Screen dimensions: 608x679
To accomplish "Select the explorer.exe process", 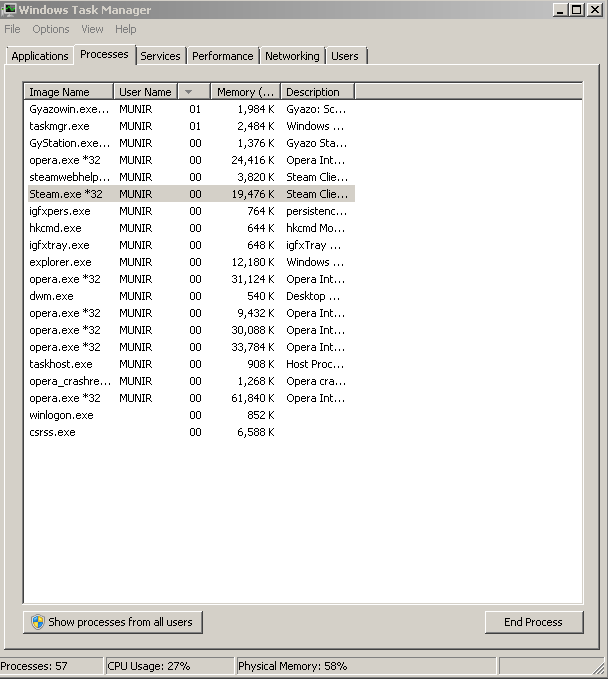I will (x=191, y=262).
